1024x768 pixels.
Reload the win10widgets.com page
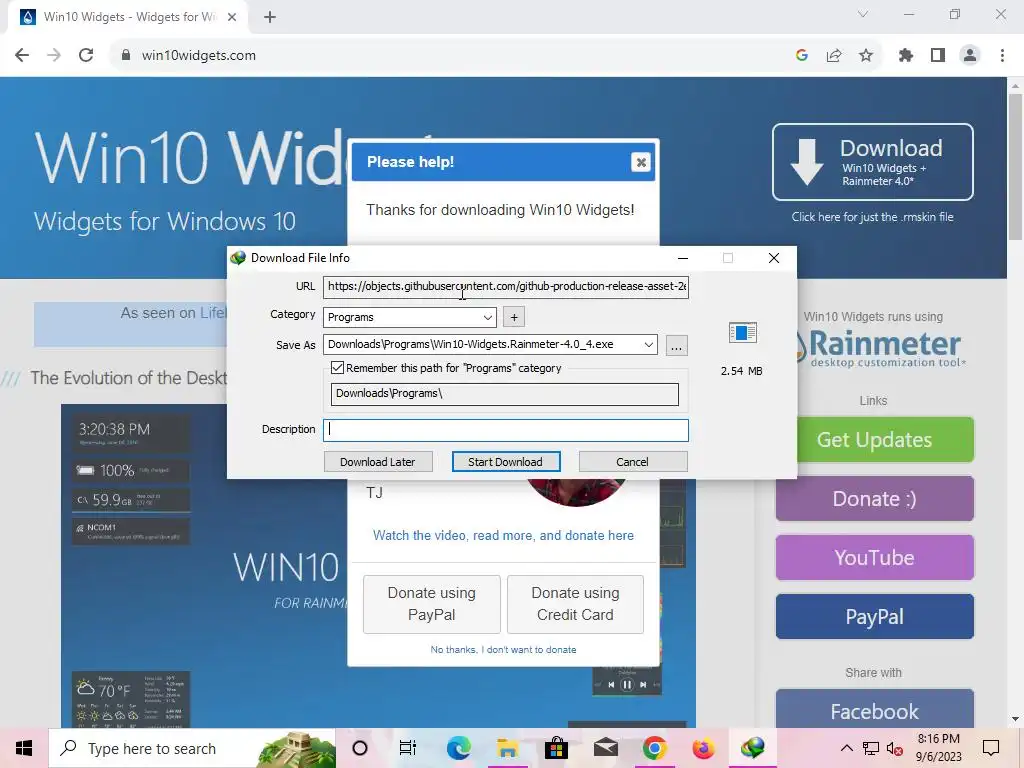point(86,56)
